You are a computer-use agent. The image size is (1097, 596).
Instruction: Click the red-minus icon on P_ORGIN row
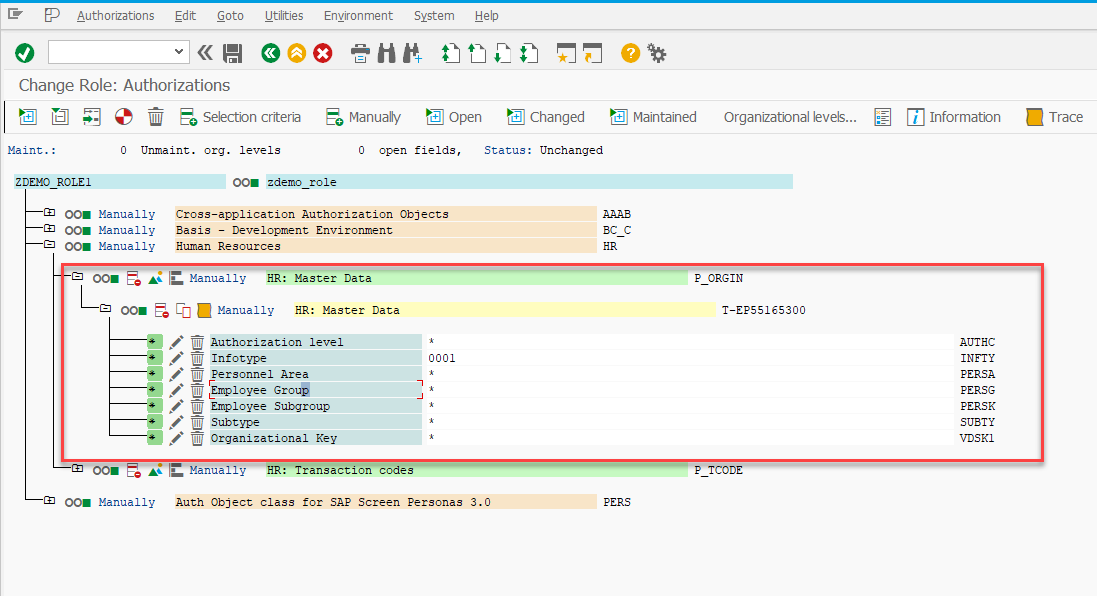click(134, 278)
